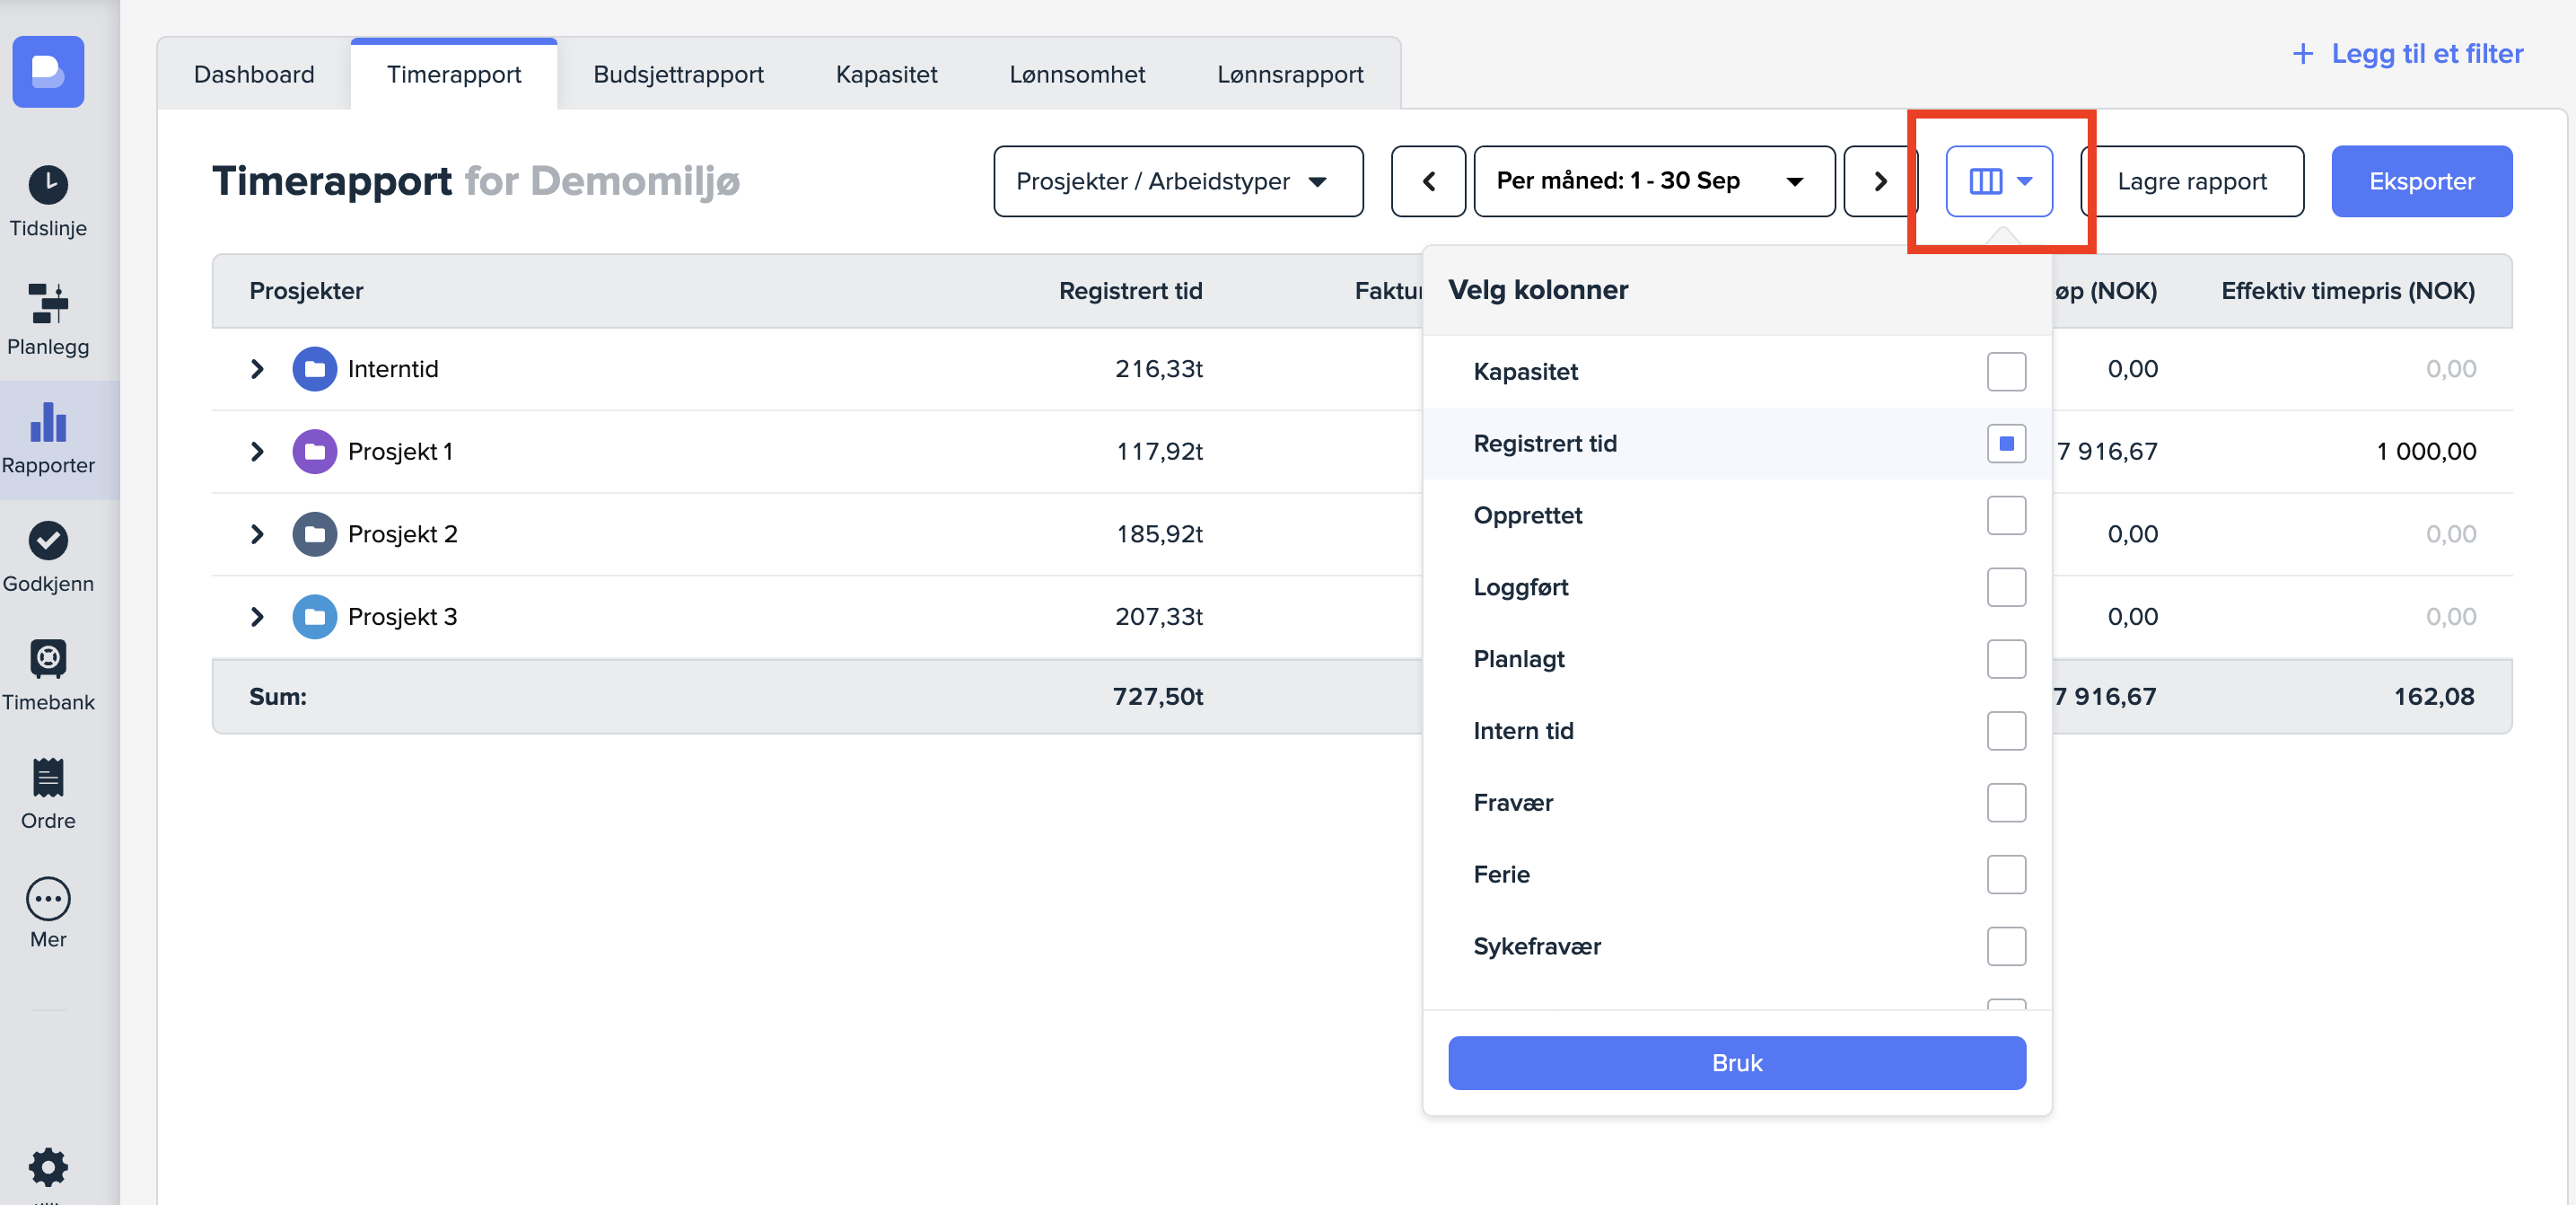Click the Bruk apply button
Viewport: 2576px width, 1205px height.
click(x=1736, y=1062)
